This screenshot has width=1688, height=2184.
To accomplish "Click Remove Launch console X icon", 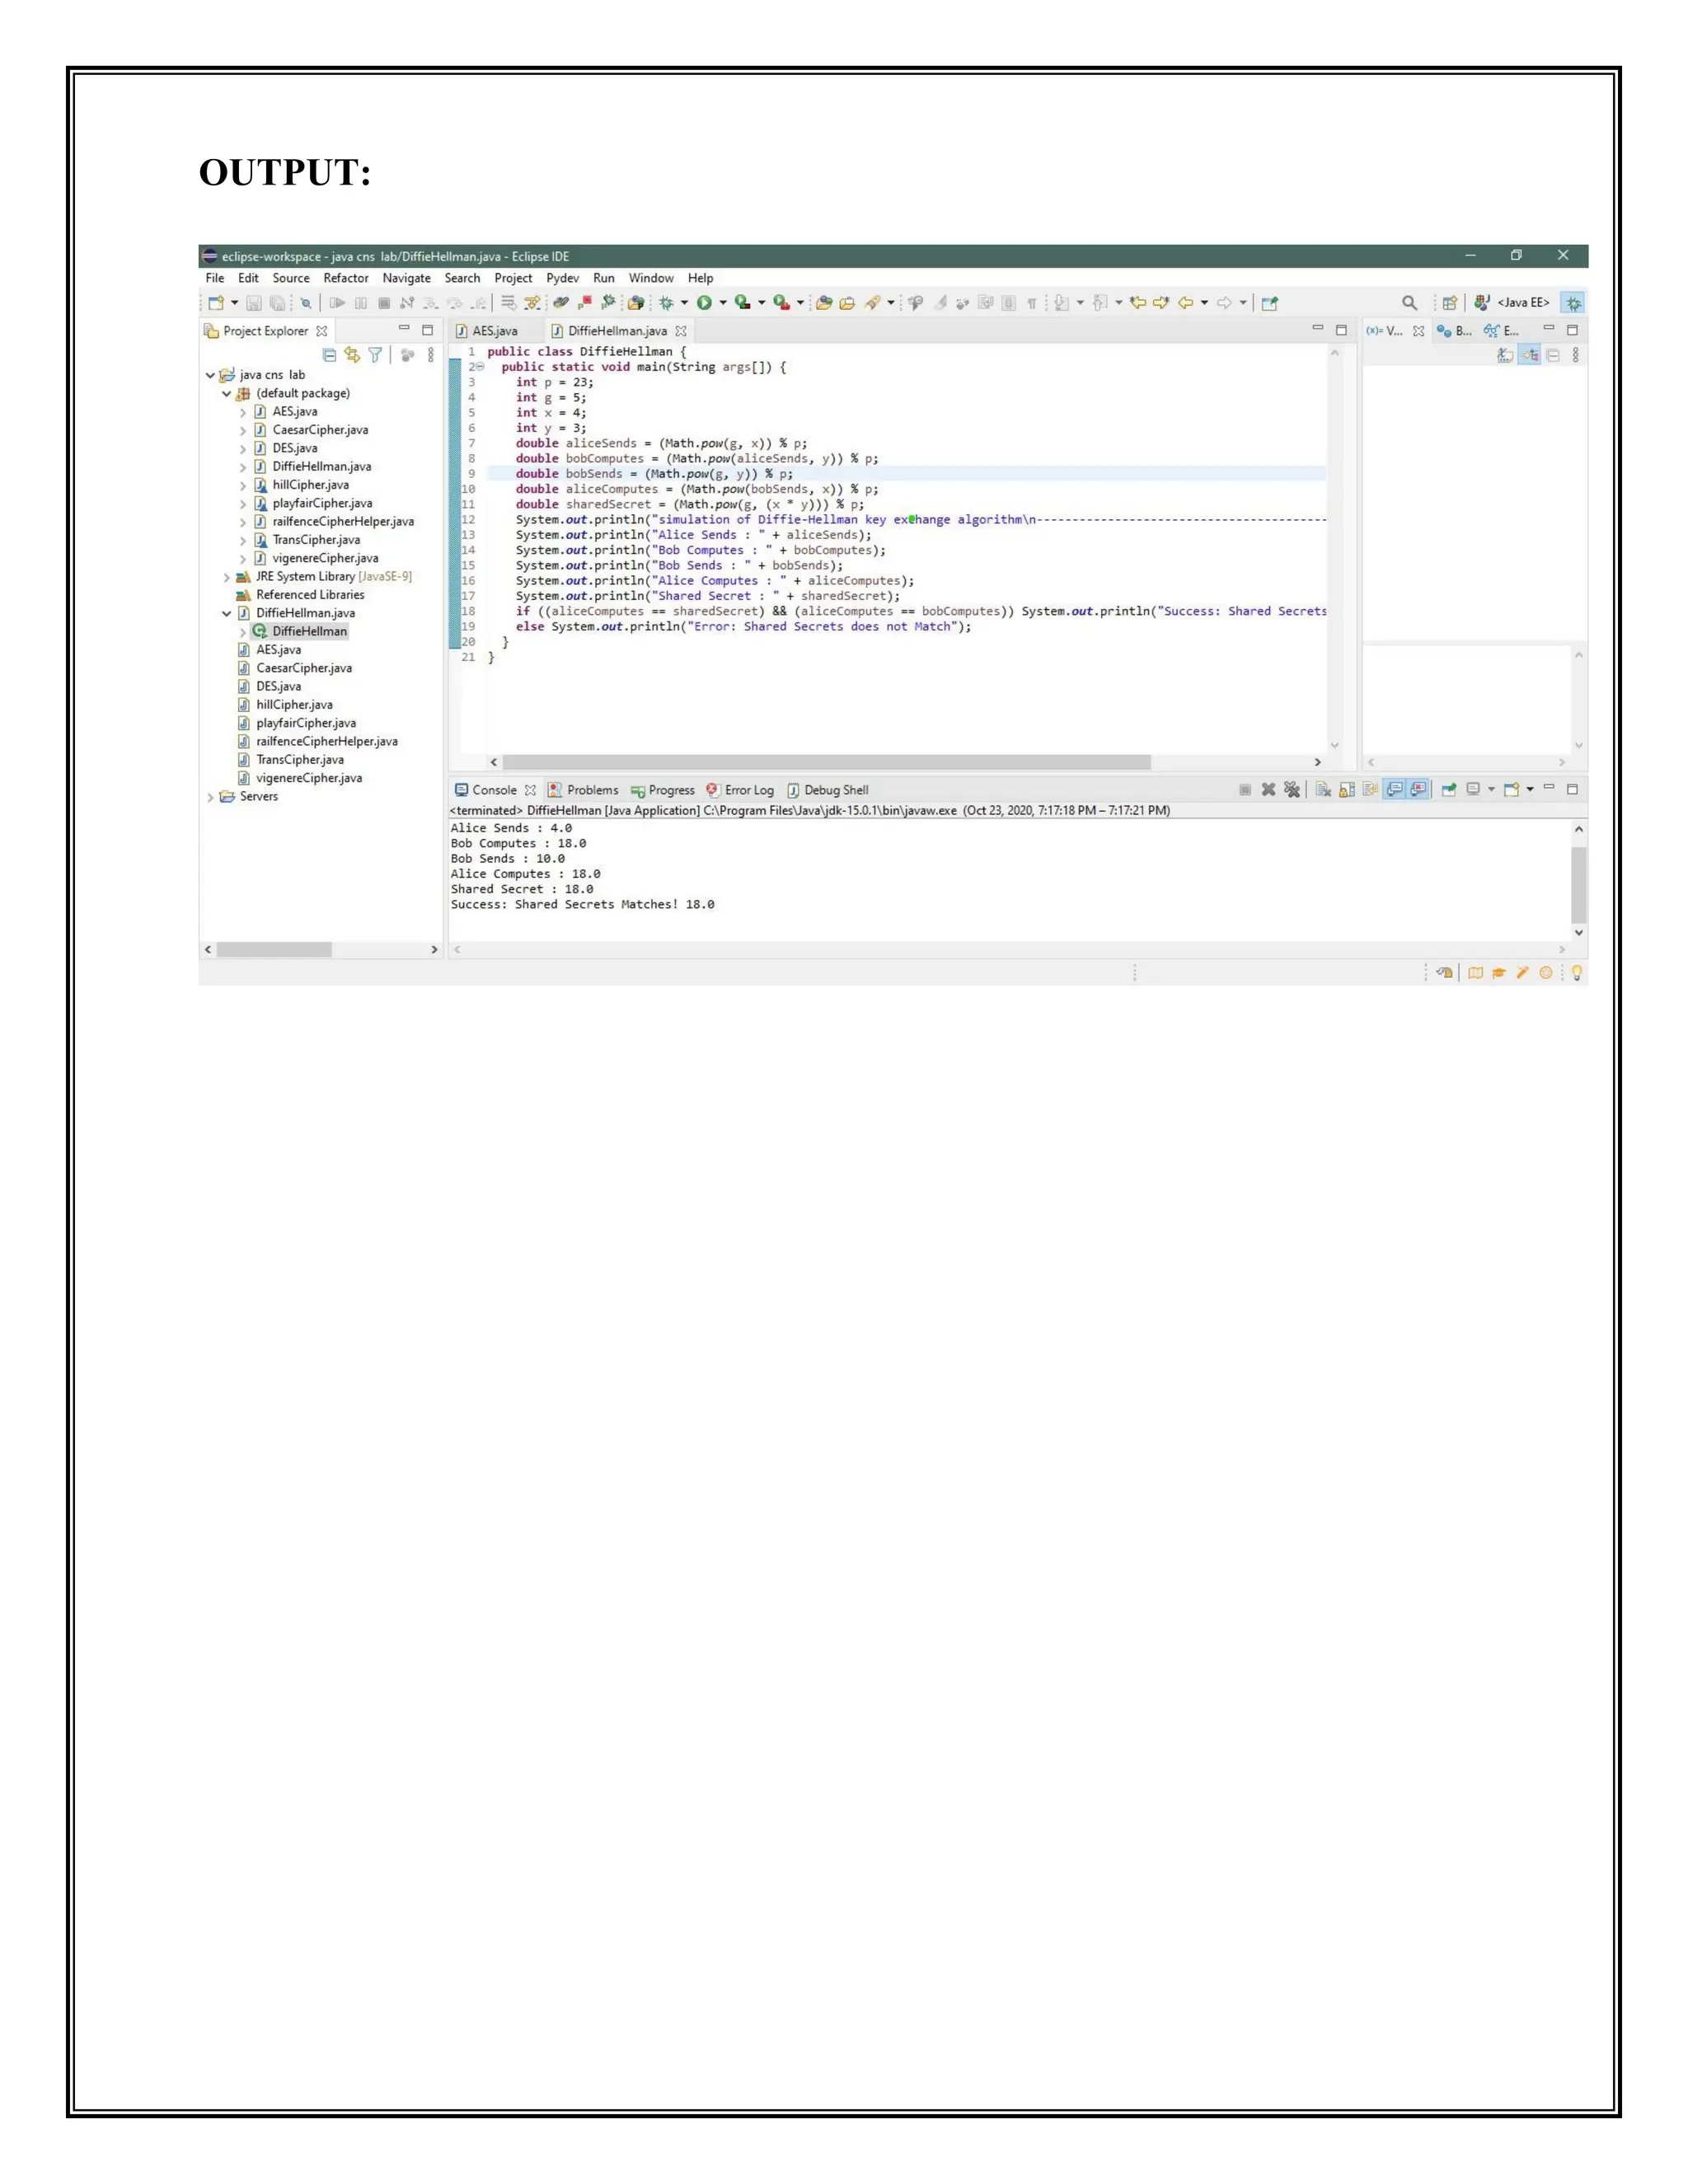I will [x=1268, y=790].
